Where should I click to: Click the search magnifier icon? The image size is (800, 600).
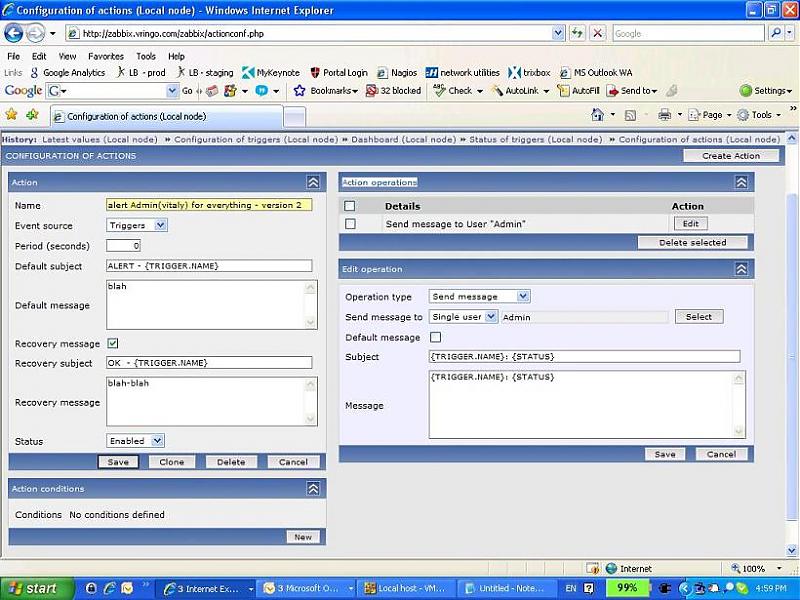(777, 33)
